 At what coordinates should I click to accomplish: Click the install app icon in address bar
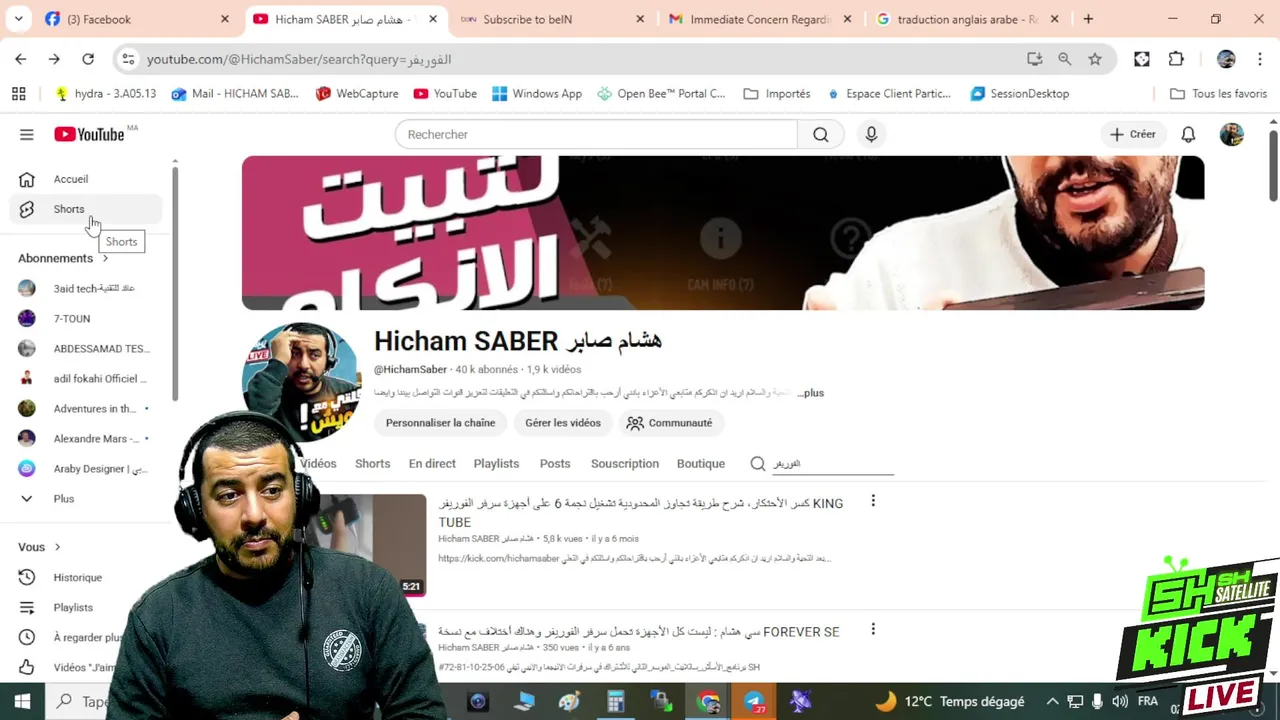(x=1035, y=59)
